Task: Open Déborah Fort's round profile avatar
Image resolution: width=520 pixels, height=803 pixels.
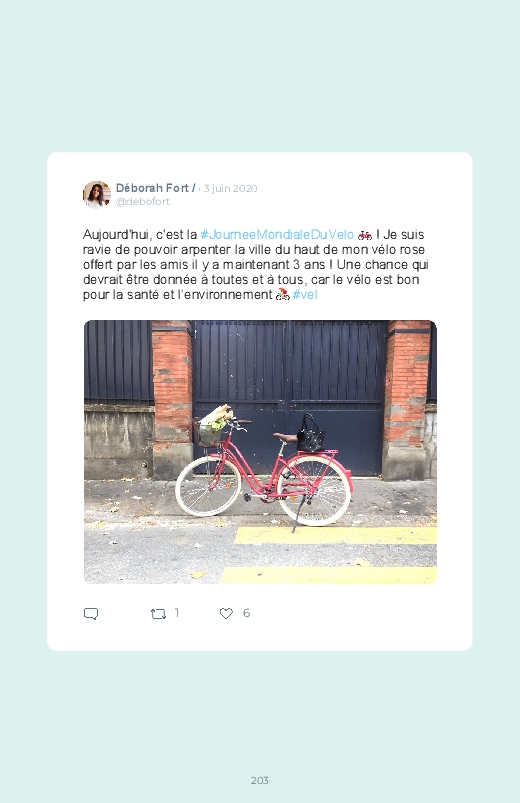Action: [x=97, y=195]
